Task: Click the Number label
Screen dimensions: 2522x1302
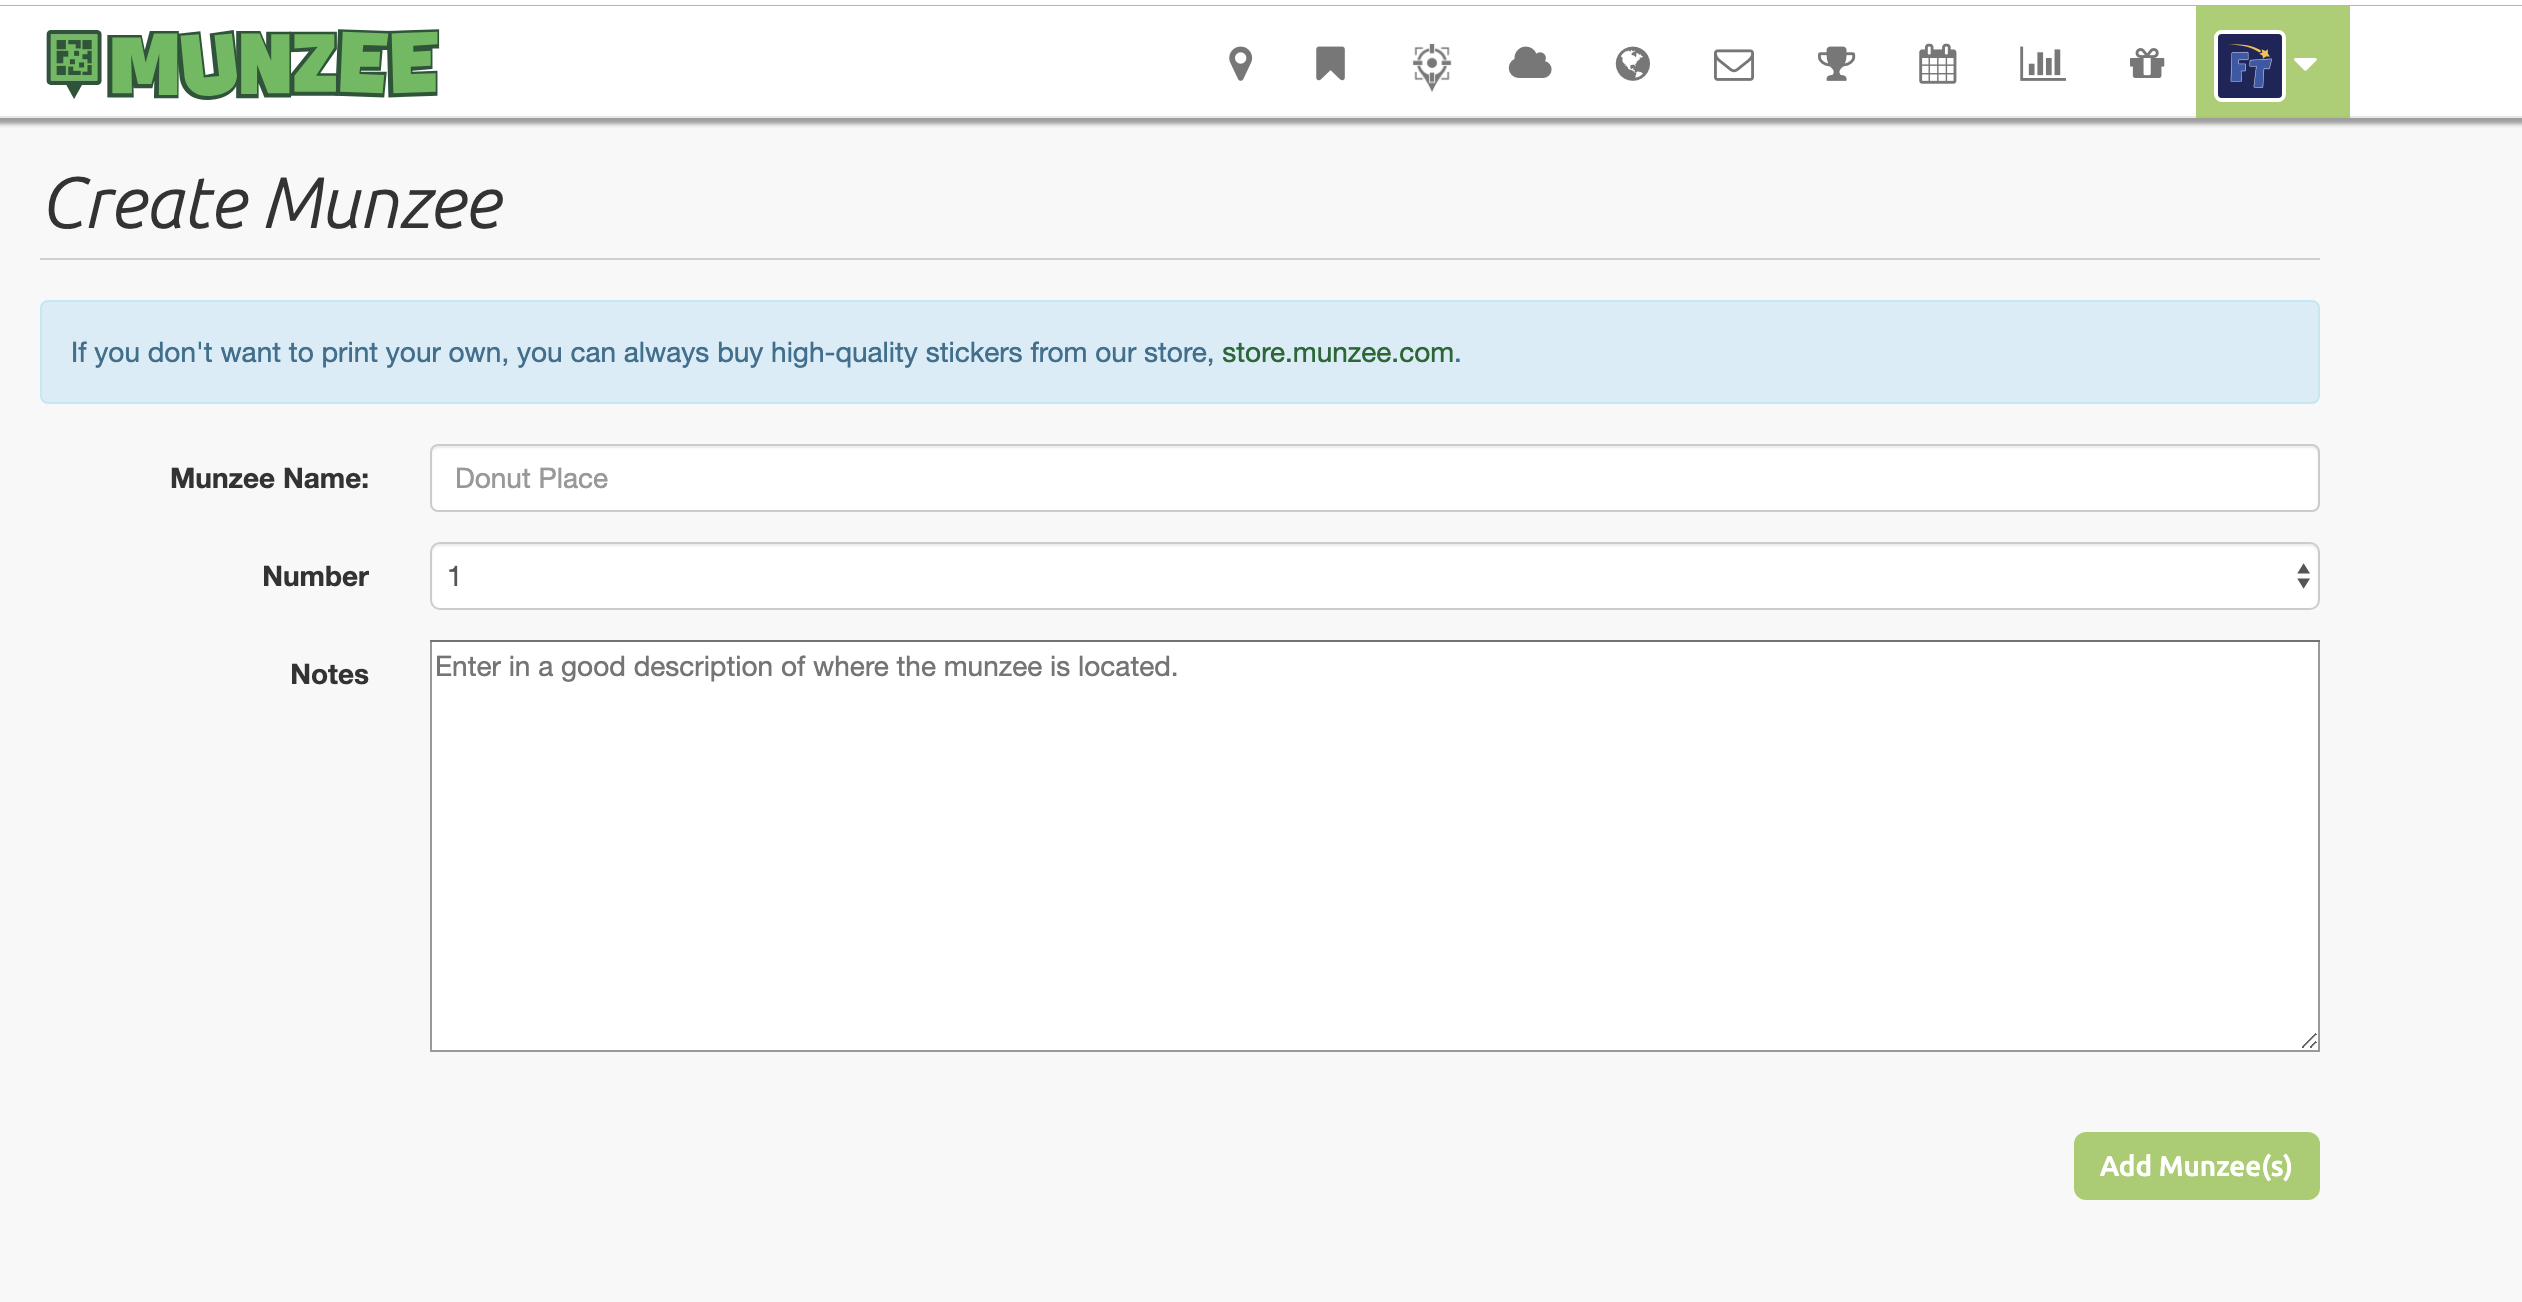Action: 315,576
